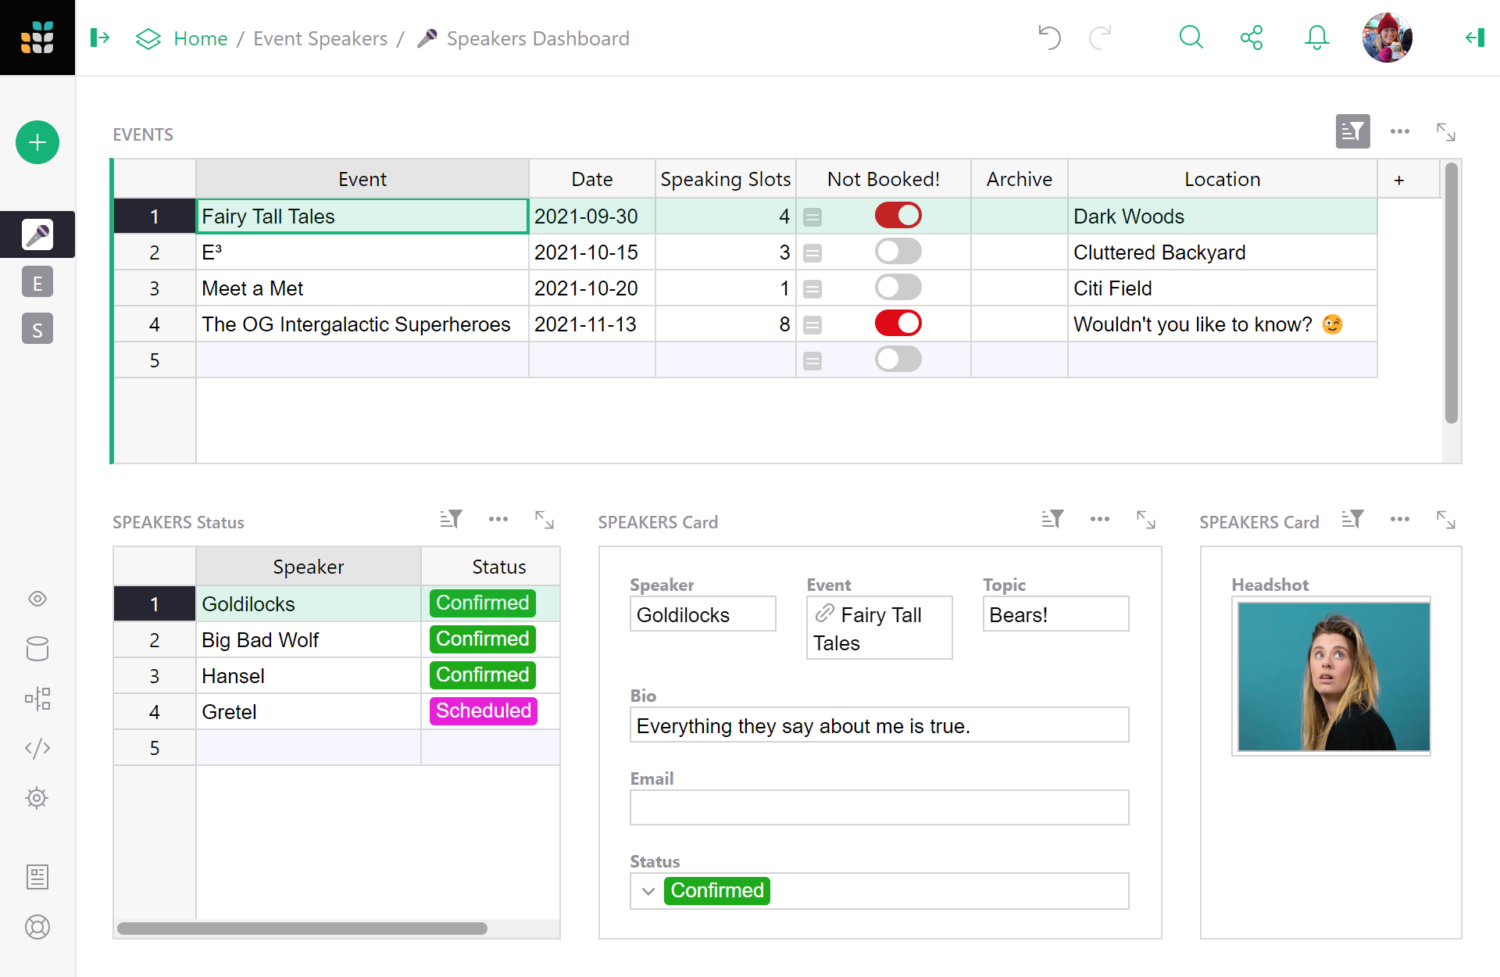Open the SPEAKERS Status three-dot menu
Screen dimensions: 1500x977
[498, 519]
